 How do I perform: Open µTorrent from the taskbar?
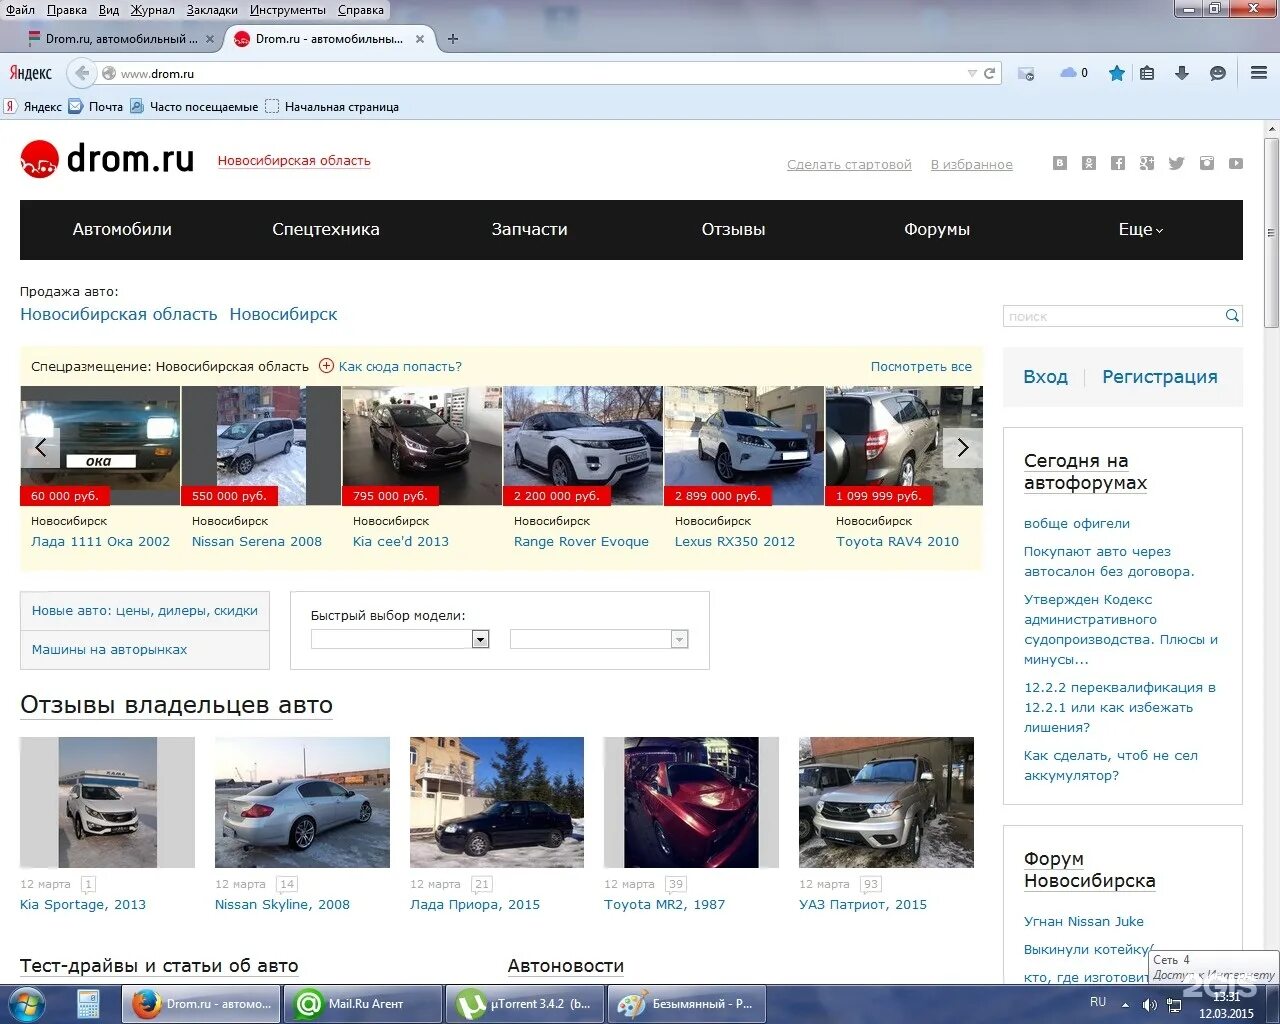coord(524,1003)
